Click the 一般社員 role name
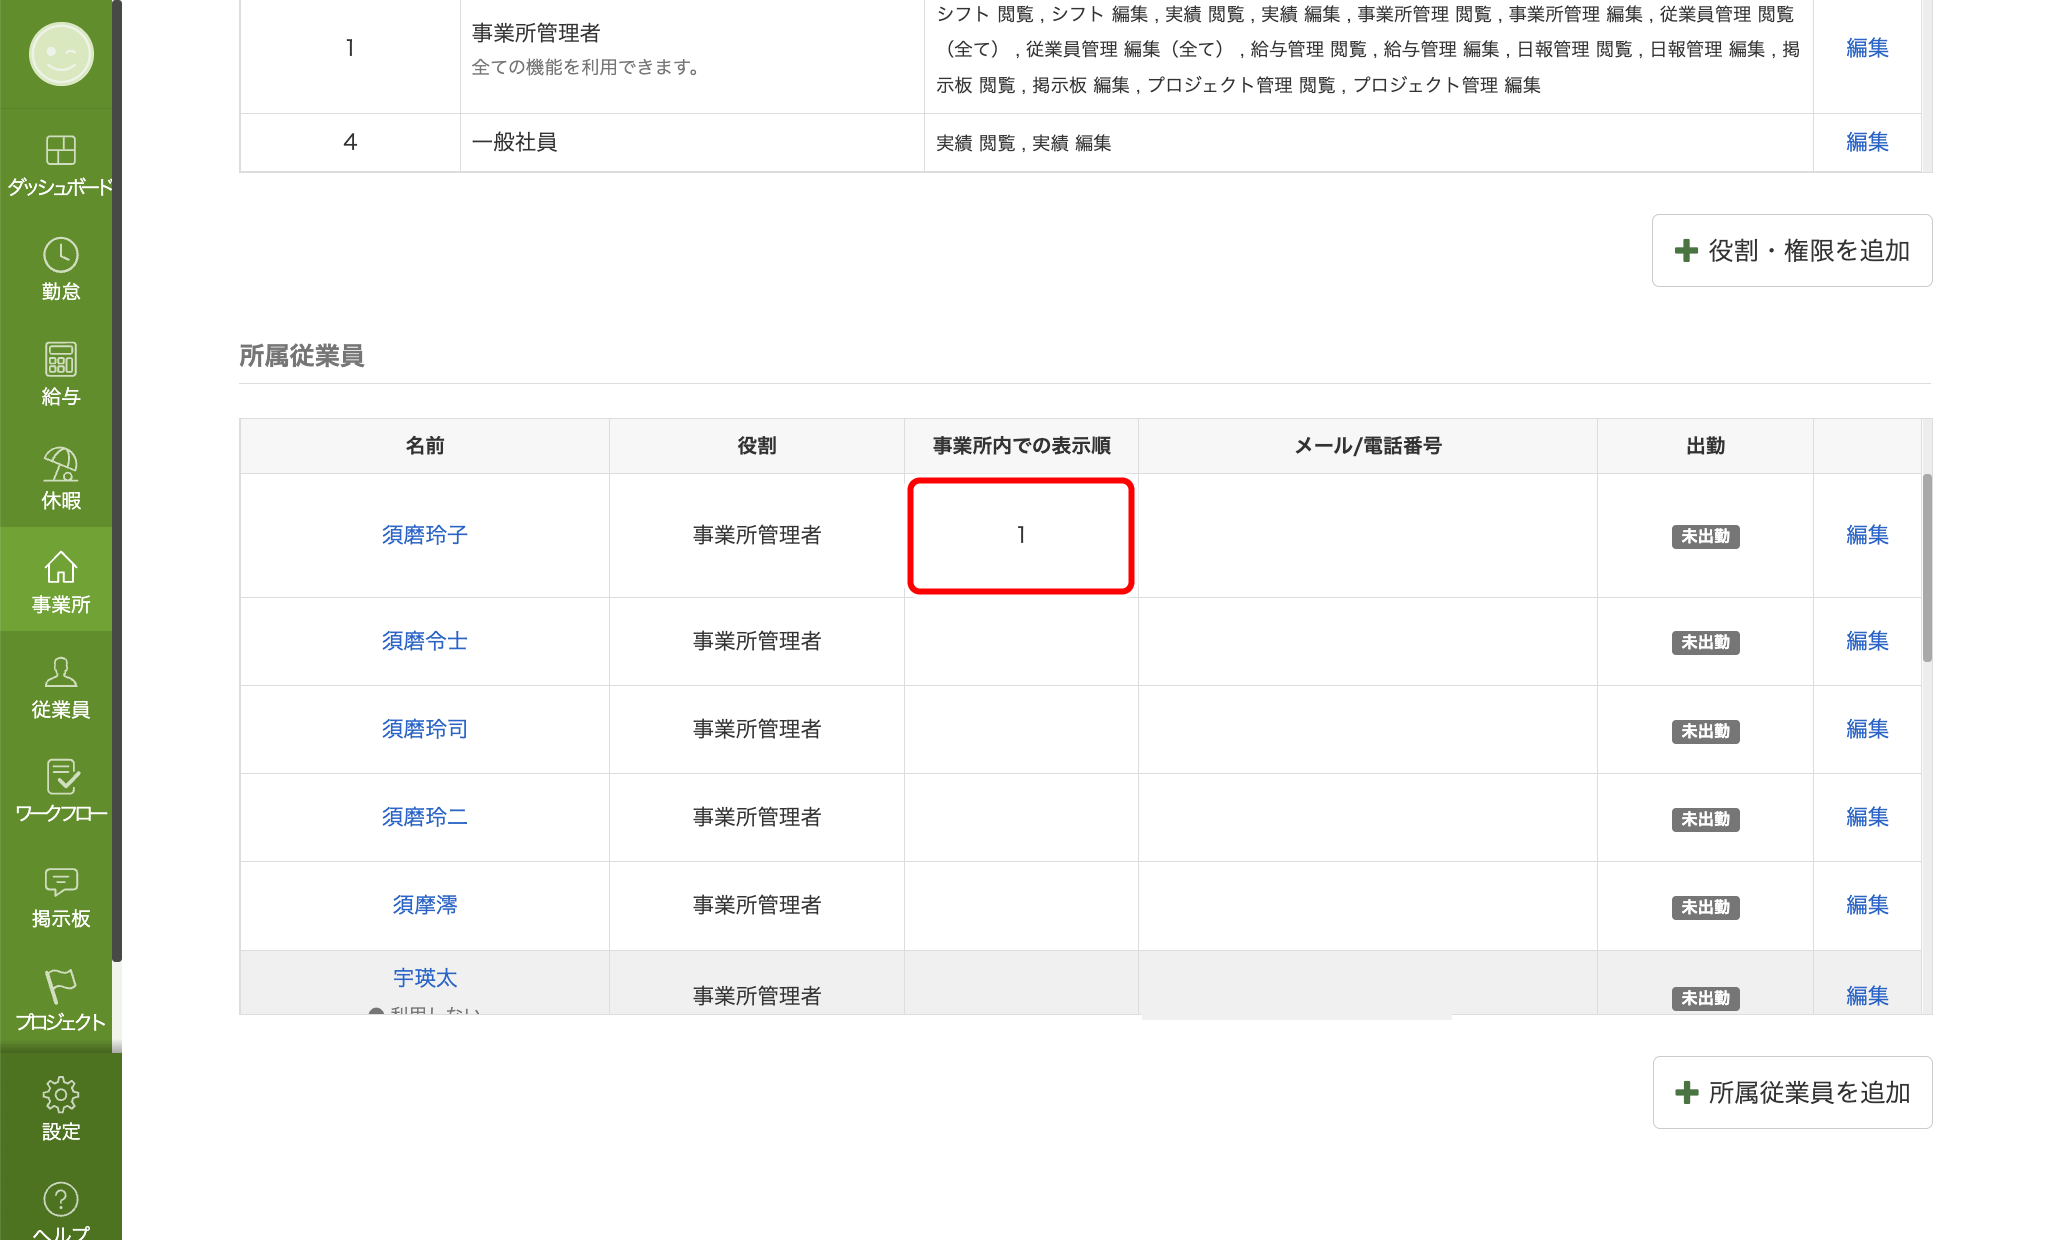 [514, 142]
